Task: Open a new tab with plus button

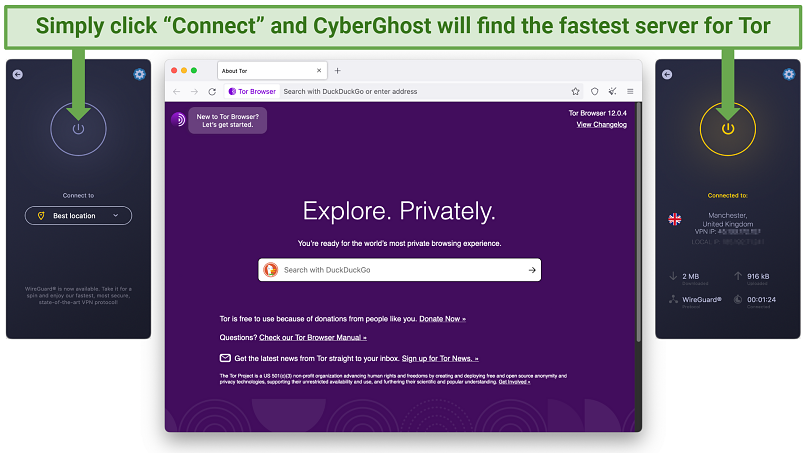Action: click(338, 70)
